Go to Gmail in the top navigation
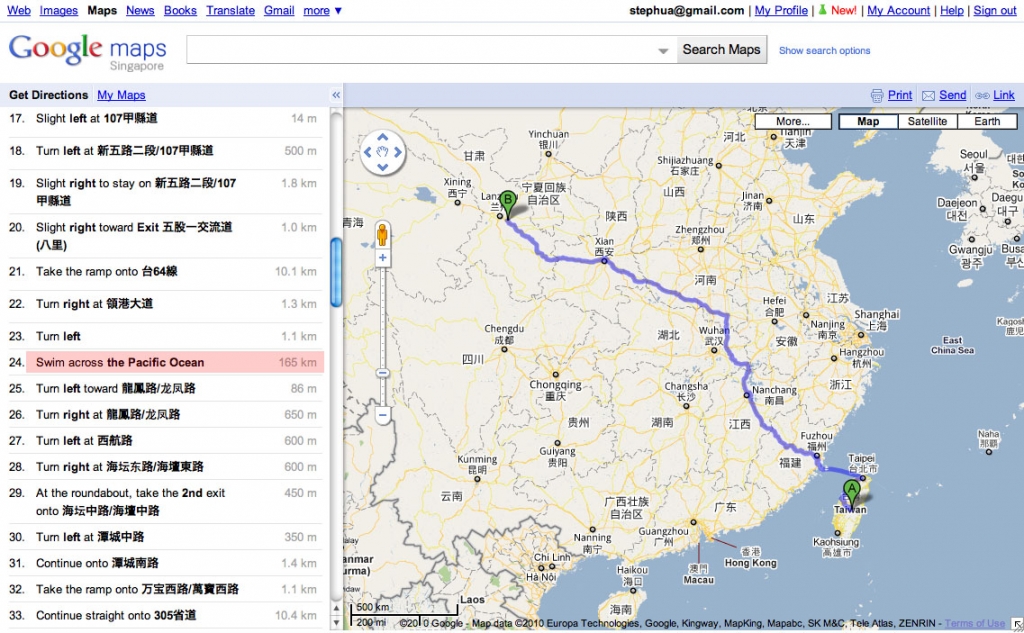This screenshot has width=1024, height=633. 279,10
